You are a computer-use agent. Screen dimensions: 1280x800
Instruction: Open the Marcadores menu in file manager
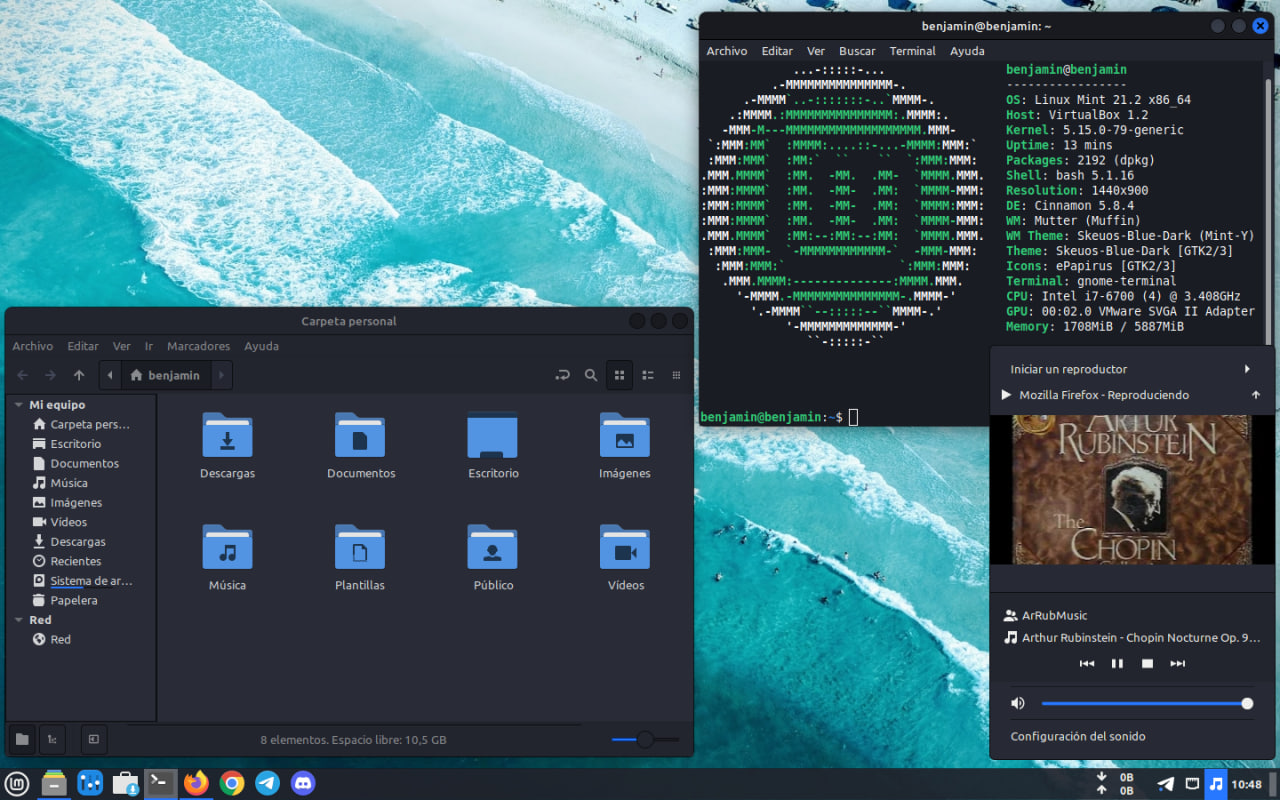198,346
